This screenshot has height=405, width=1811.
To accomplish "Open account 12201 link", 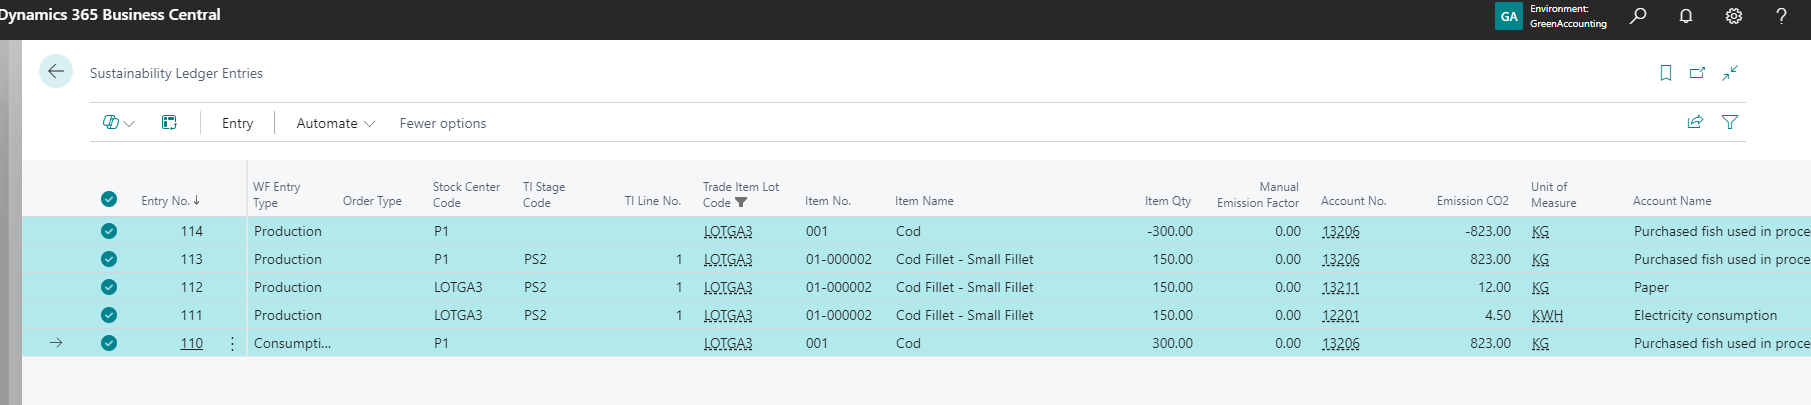I will [x=1340, y=315].
